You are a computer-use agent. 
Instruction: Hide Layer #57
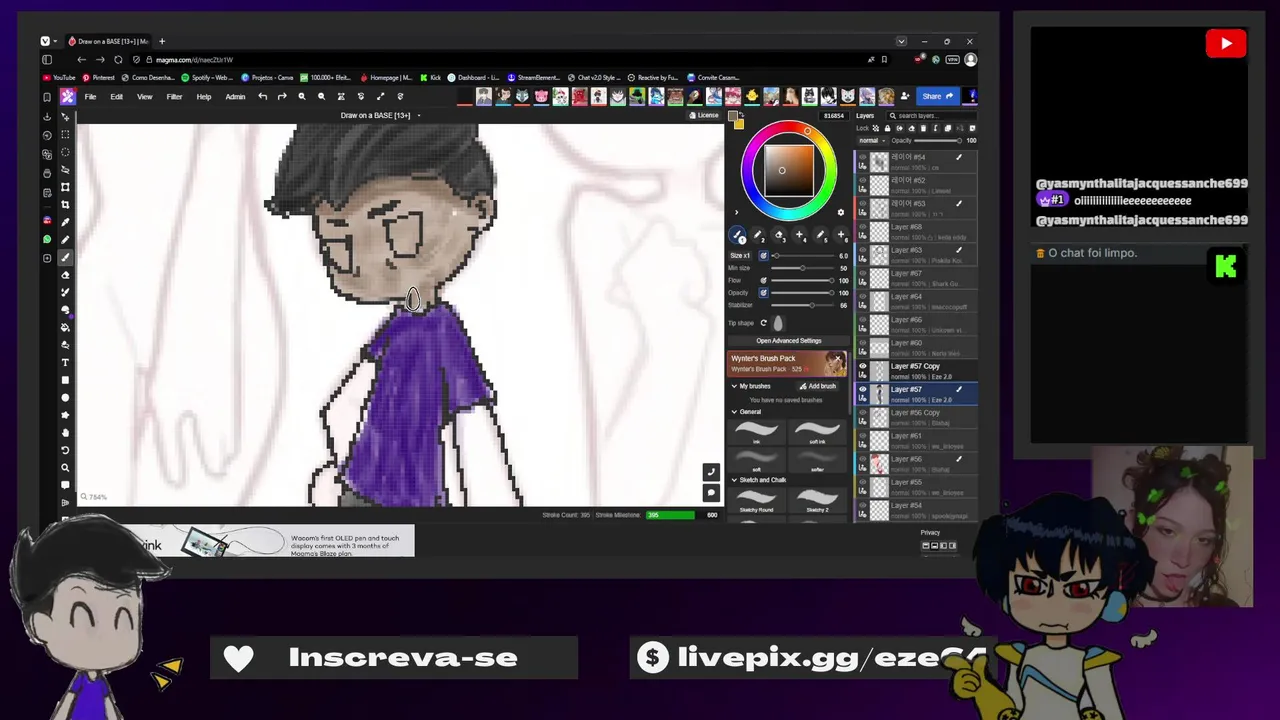click(x=863, y=390)
